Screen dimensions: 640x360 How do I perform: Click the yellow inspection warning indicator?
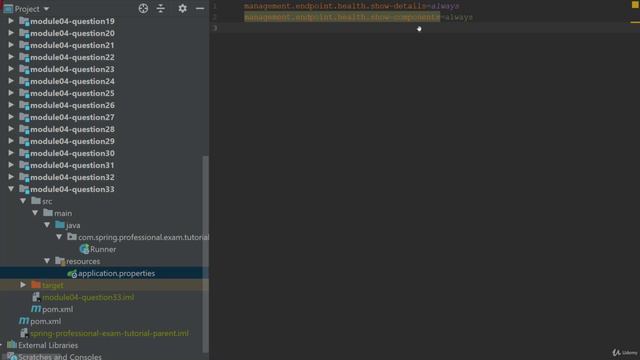click(x=635, y=4)
